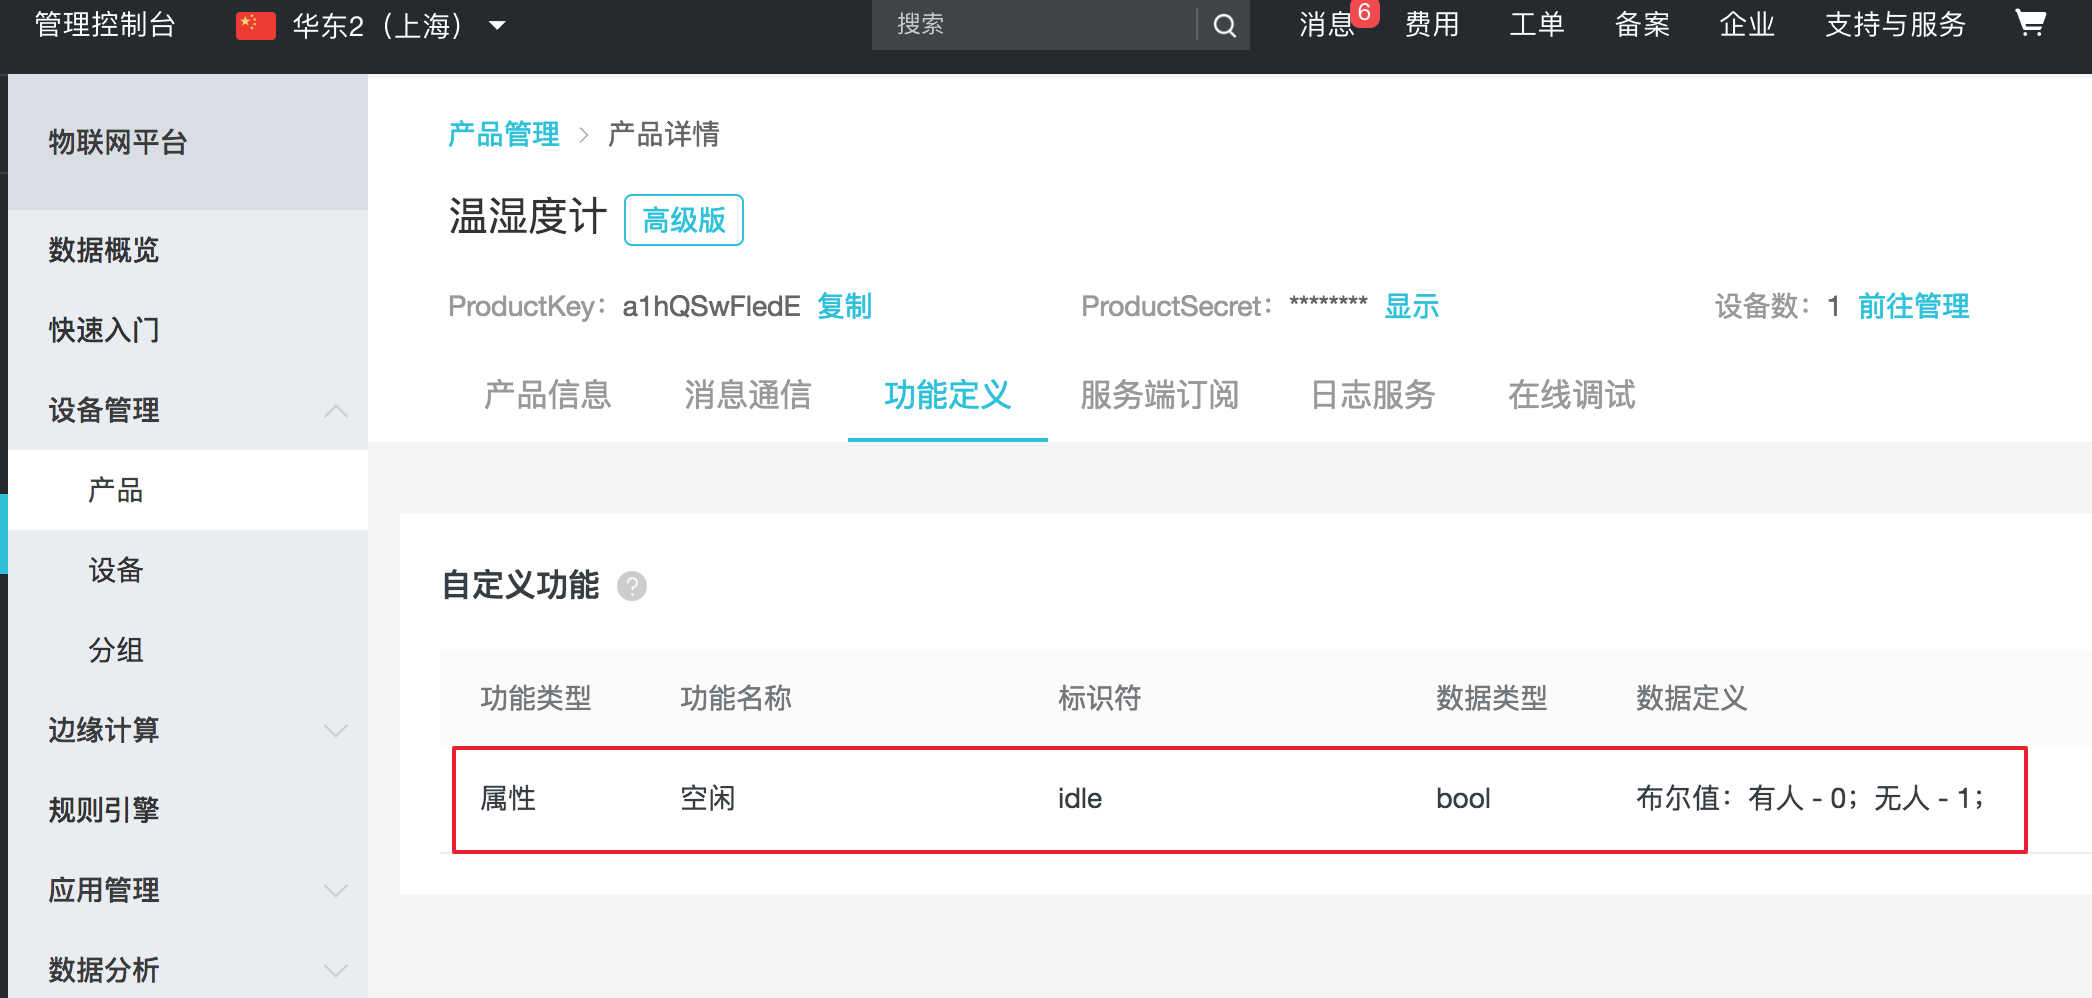Click the search magnifier icon

pos(1223,25)
